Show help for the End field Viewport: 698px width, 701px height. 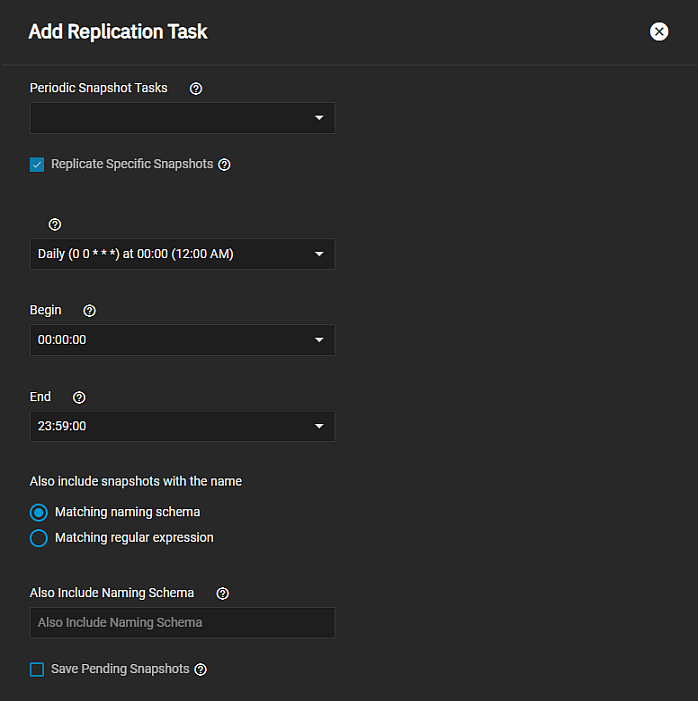pyautogui.click(x=80, y=397)
